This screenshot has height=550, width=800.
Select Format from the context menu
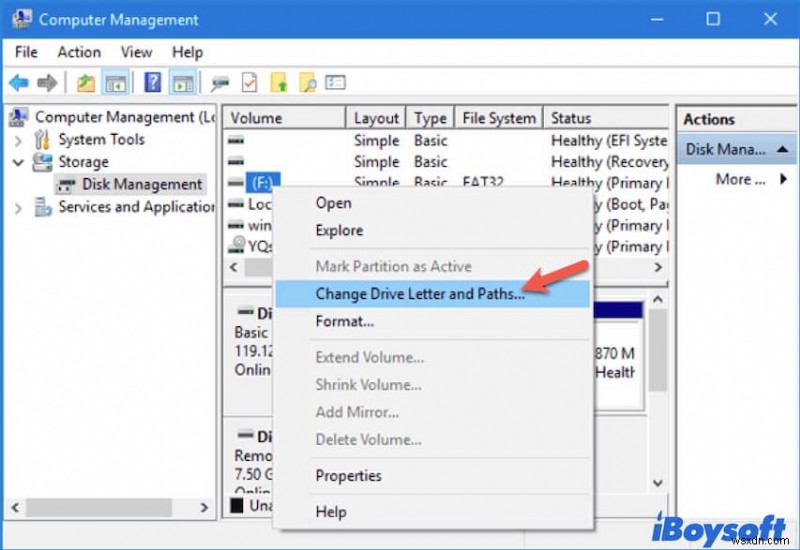[x=433, y=321]
